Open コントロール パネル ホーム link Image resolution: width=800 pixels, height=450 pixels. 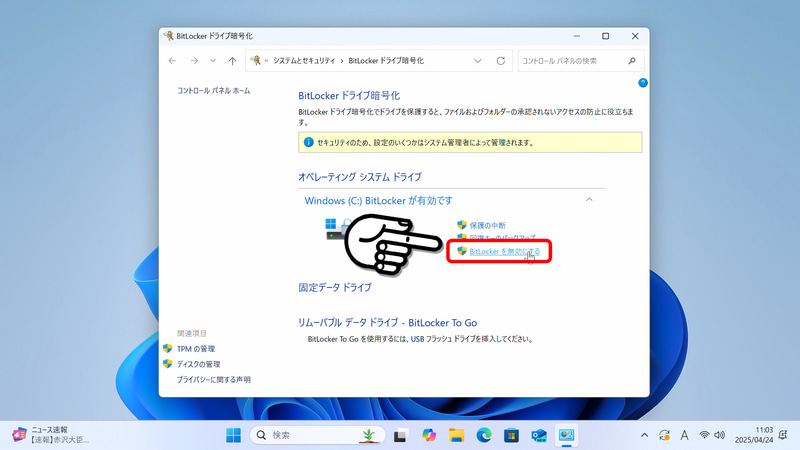point(214,91)
